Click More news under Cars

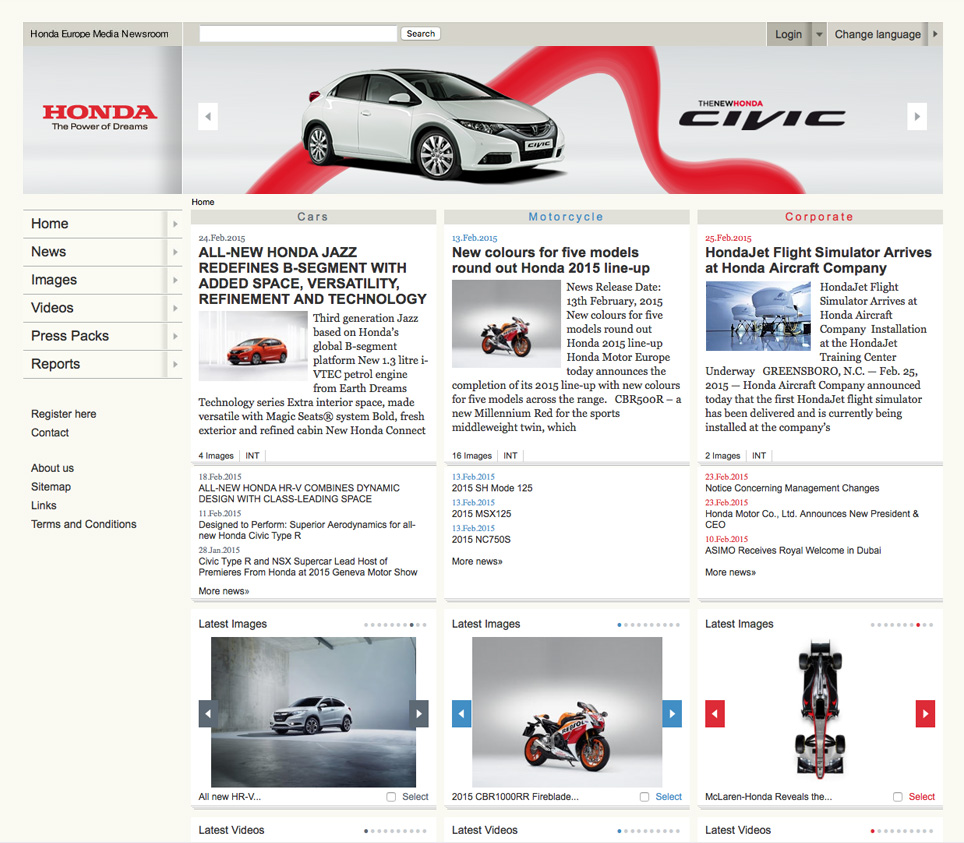(224, 592)
